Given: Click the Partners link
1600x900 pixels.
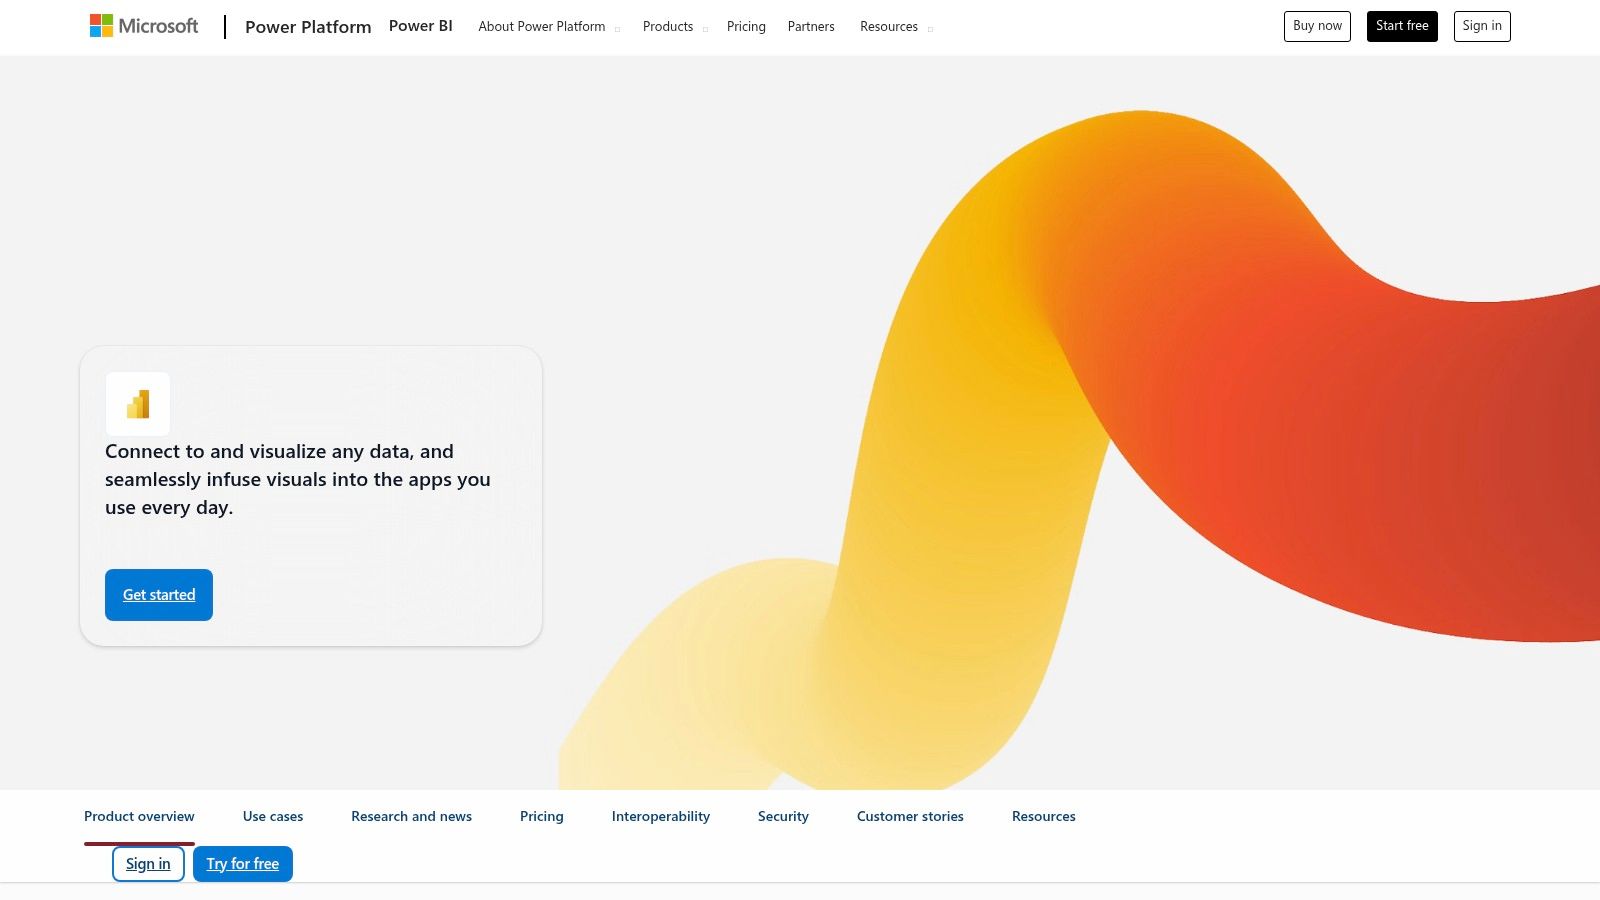Looking at the screenshot, I should (810, 26).
